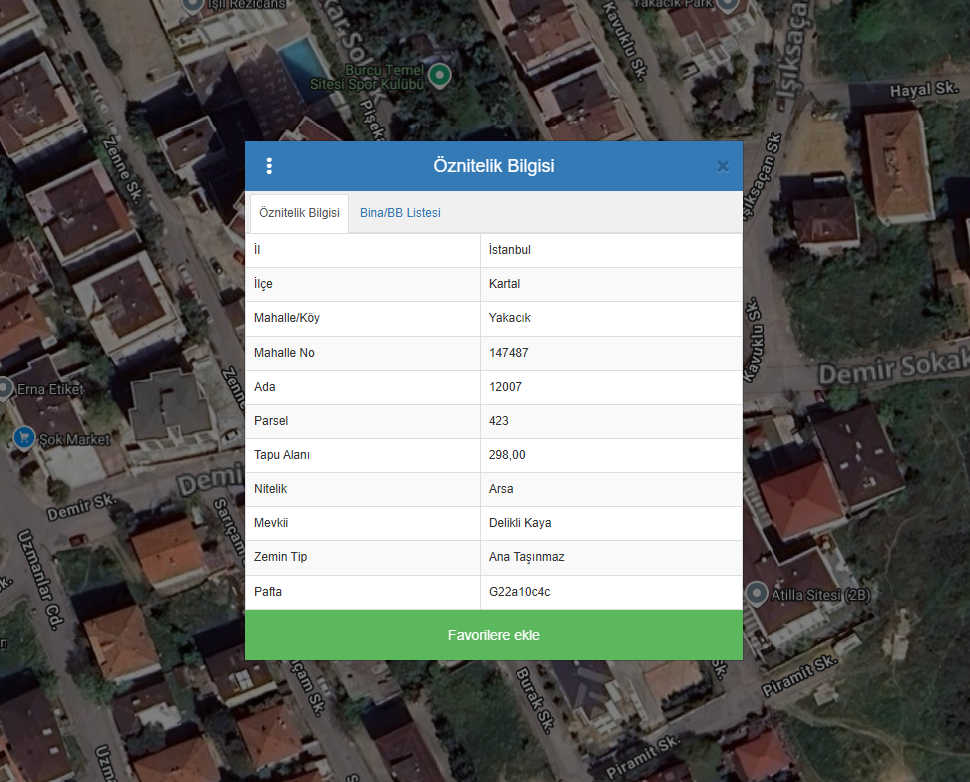Open the three-dot menu in dialog header
This screenshot has width=970, height=782.
click(269, 166)
